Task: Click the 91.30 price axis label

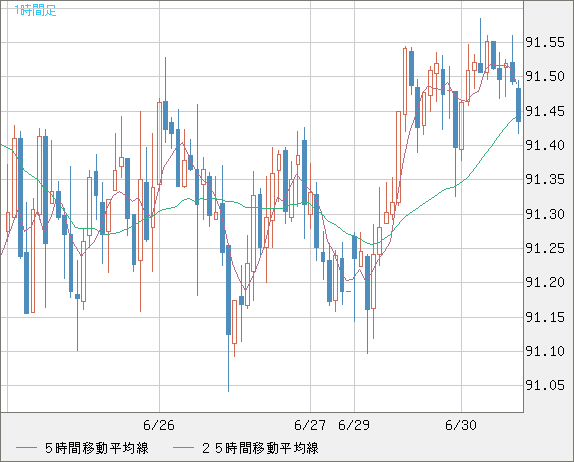Action: tap(545, 214)
